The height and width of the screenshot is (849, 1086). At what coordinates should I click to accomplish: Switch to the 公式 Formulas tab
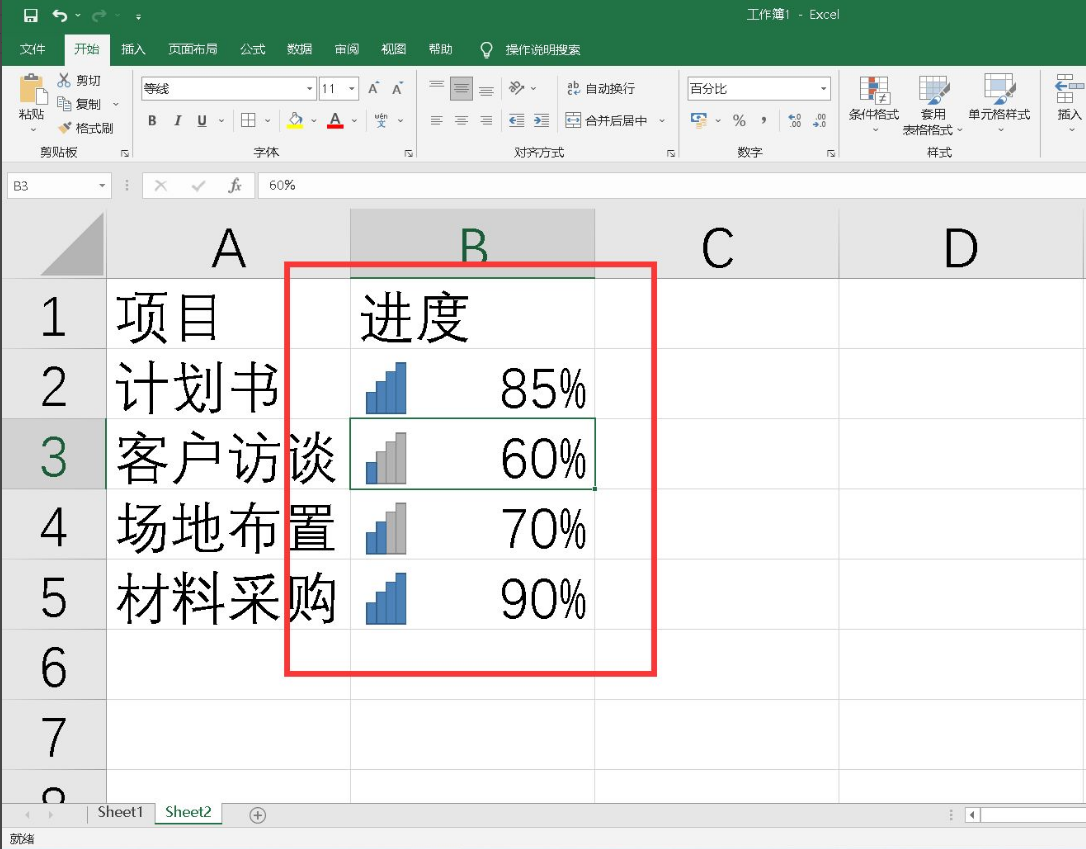coord(252,49)
